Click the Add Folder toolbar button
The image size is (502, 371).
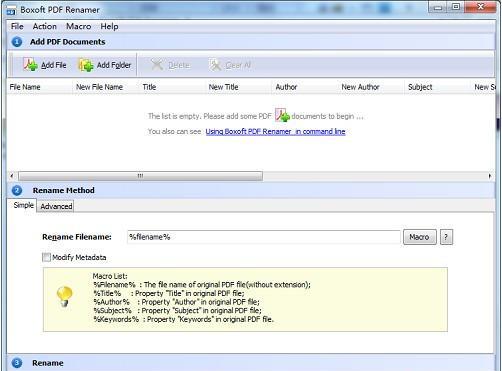pos(105,65)
